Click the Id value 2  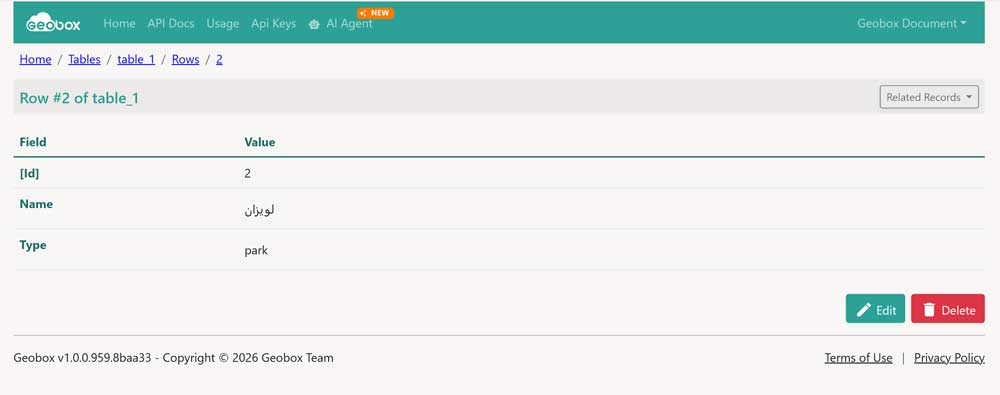(247, 173)
